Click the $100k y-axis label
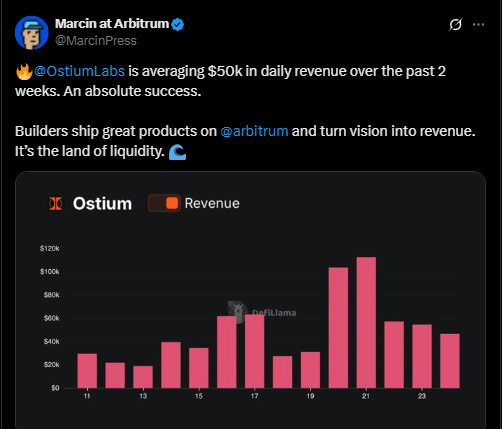The height and width of the screenshot is (429, 502). [50, 272]
